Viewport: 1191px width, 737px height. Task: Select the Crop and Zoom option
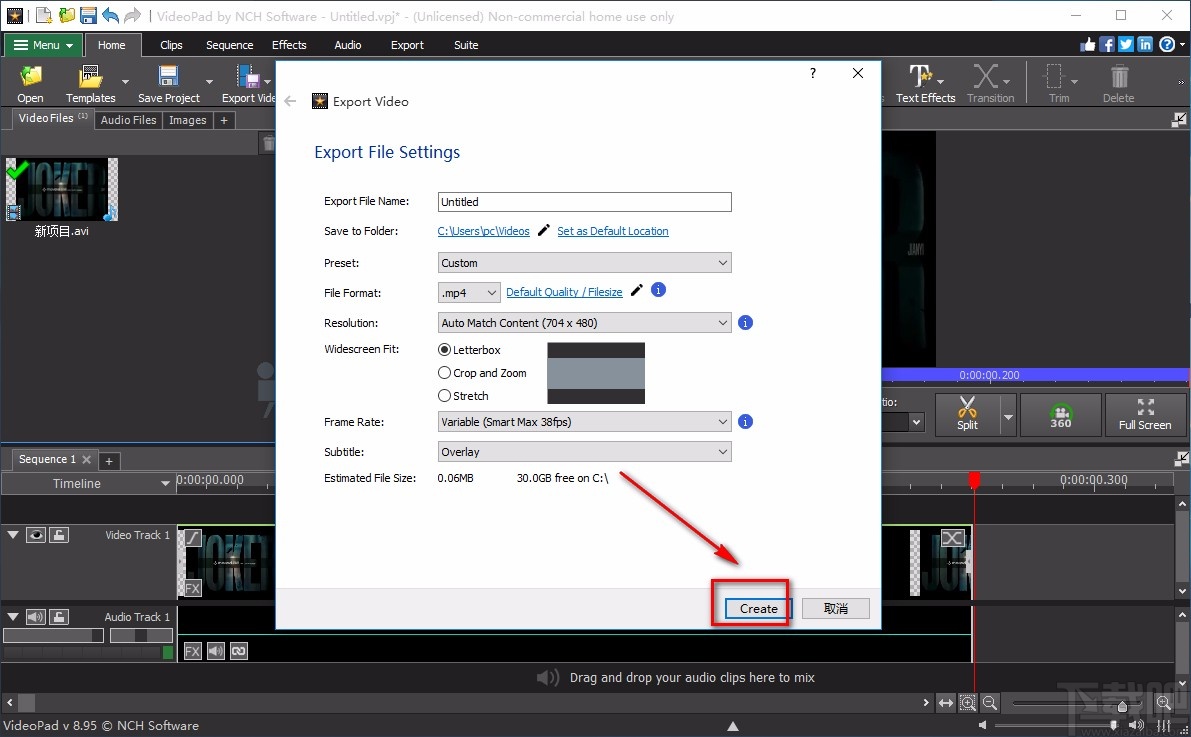coord(445,373)
